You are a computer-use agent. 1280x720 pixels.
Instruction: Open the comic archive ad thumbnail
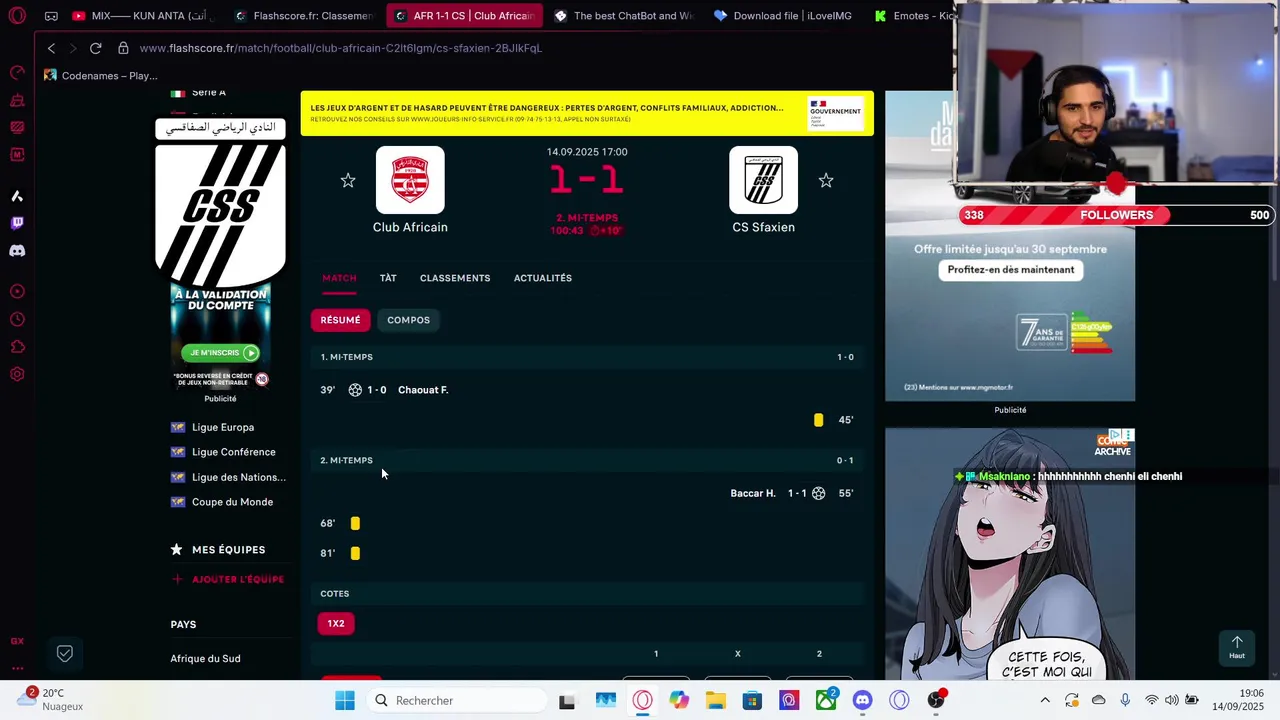point(1010,554)
